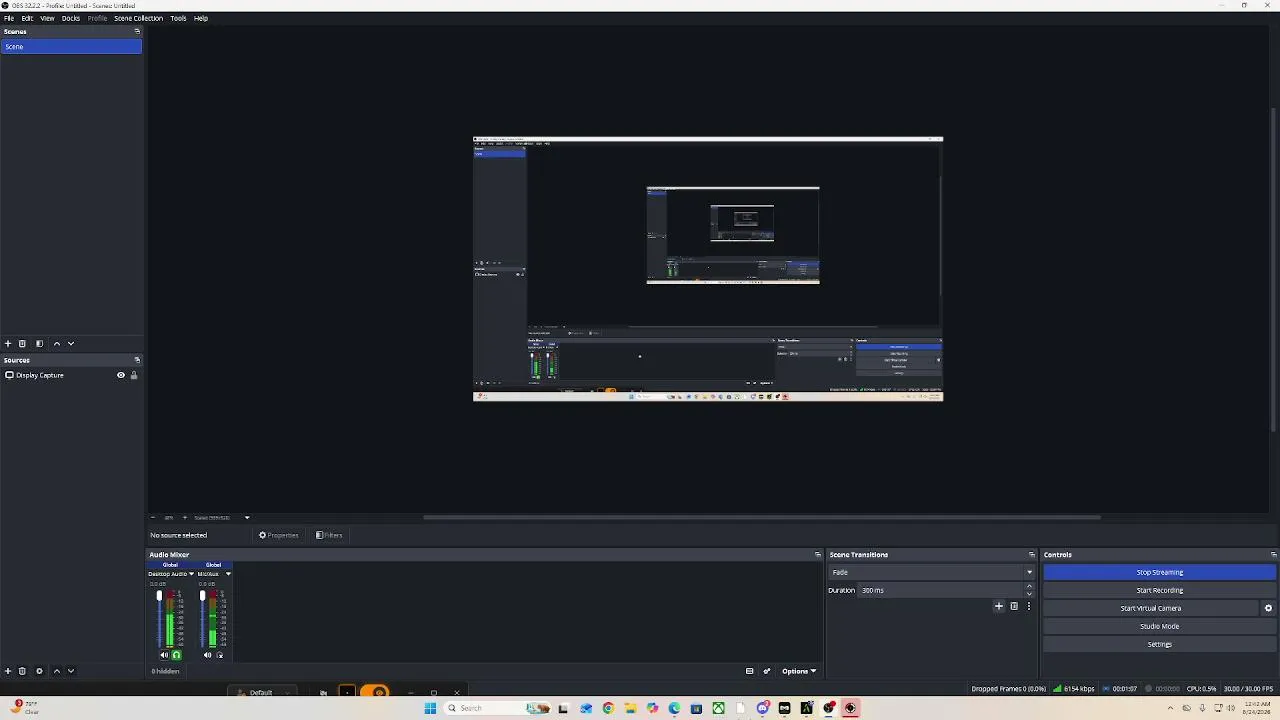This screenshot has width=1280, height=720.
Task: Open OBS Settings from Controls
Action: tap(1159, 644)
